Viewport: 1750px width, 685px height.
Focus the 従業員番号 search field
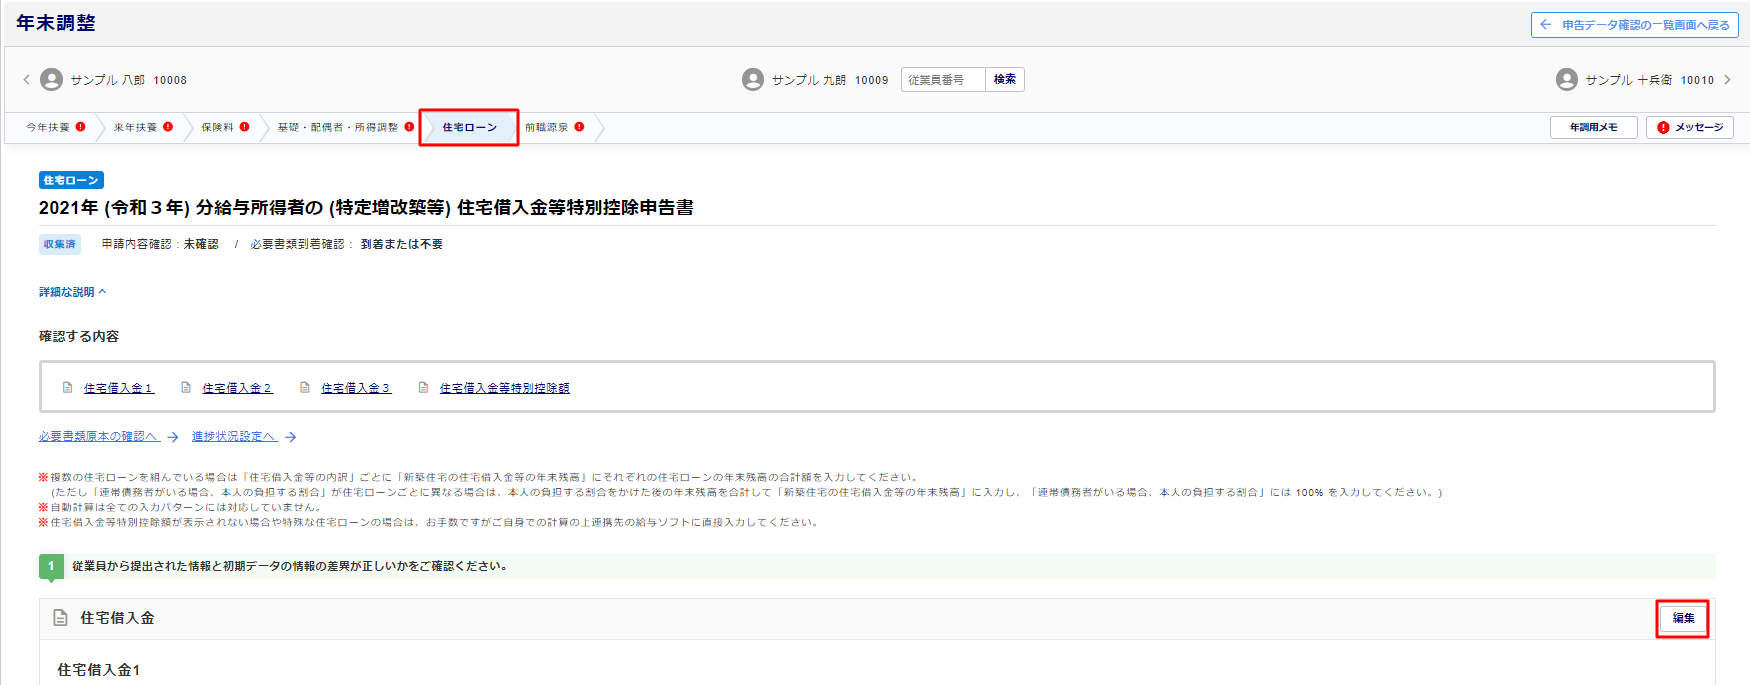(943, 80)
